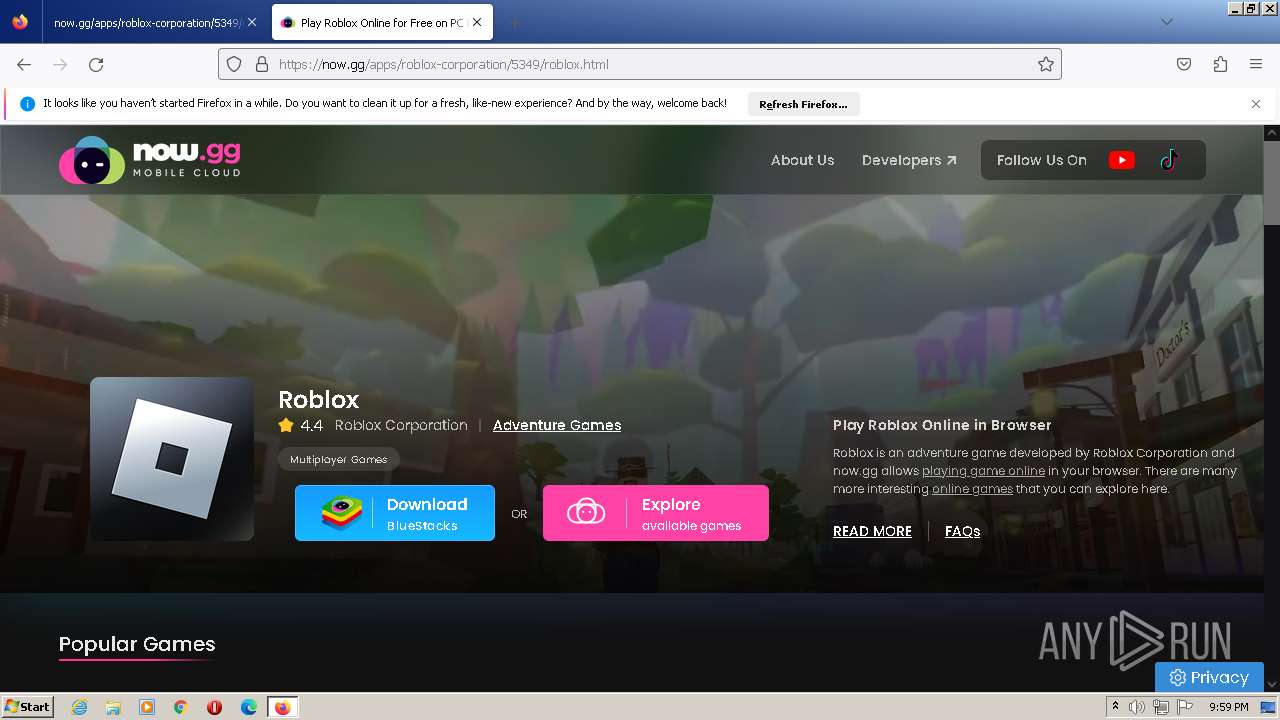Viewport: 1280px width, 720px height.
Task: Open the FAQs link
Action: pos(962,531)
